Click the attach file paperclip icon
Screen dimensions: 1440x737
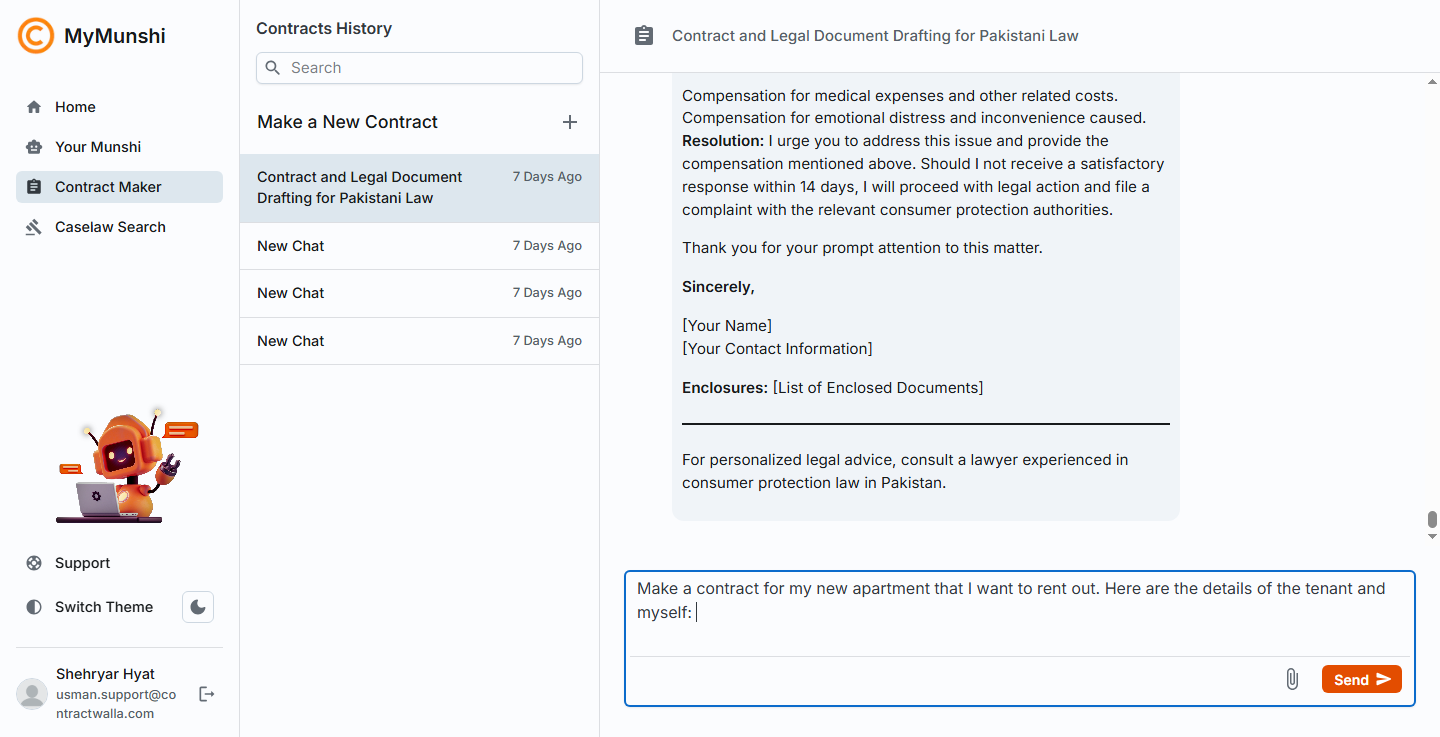point(1292,680)
